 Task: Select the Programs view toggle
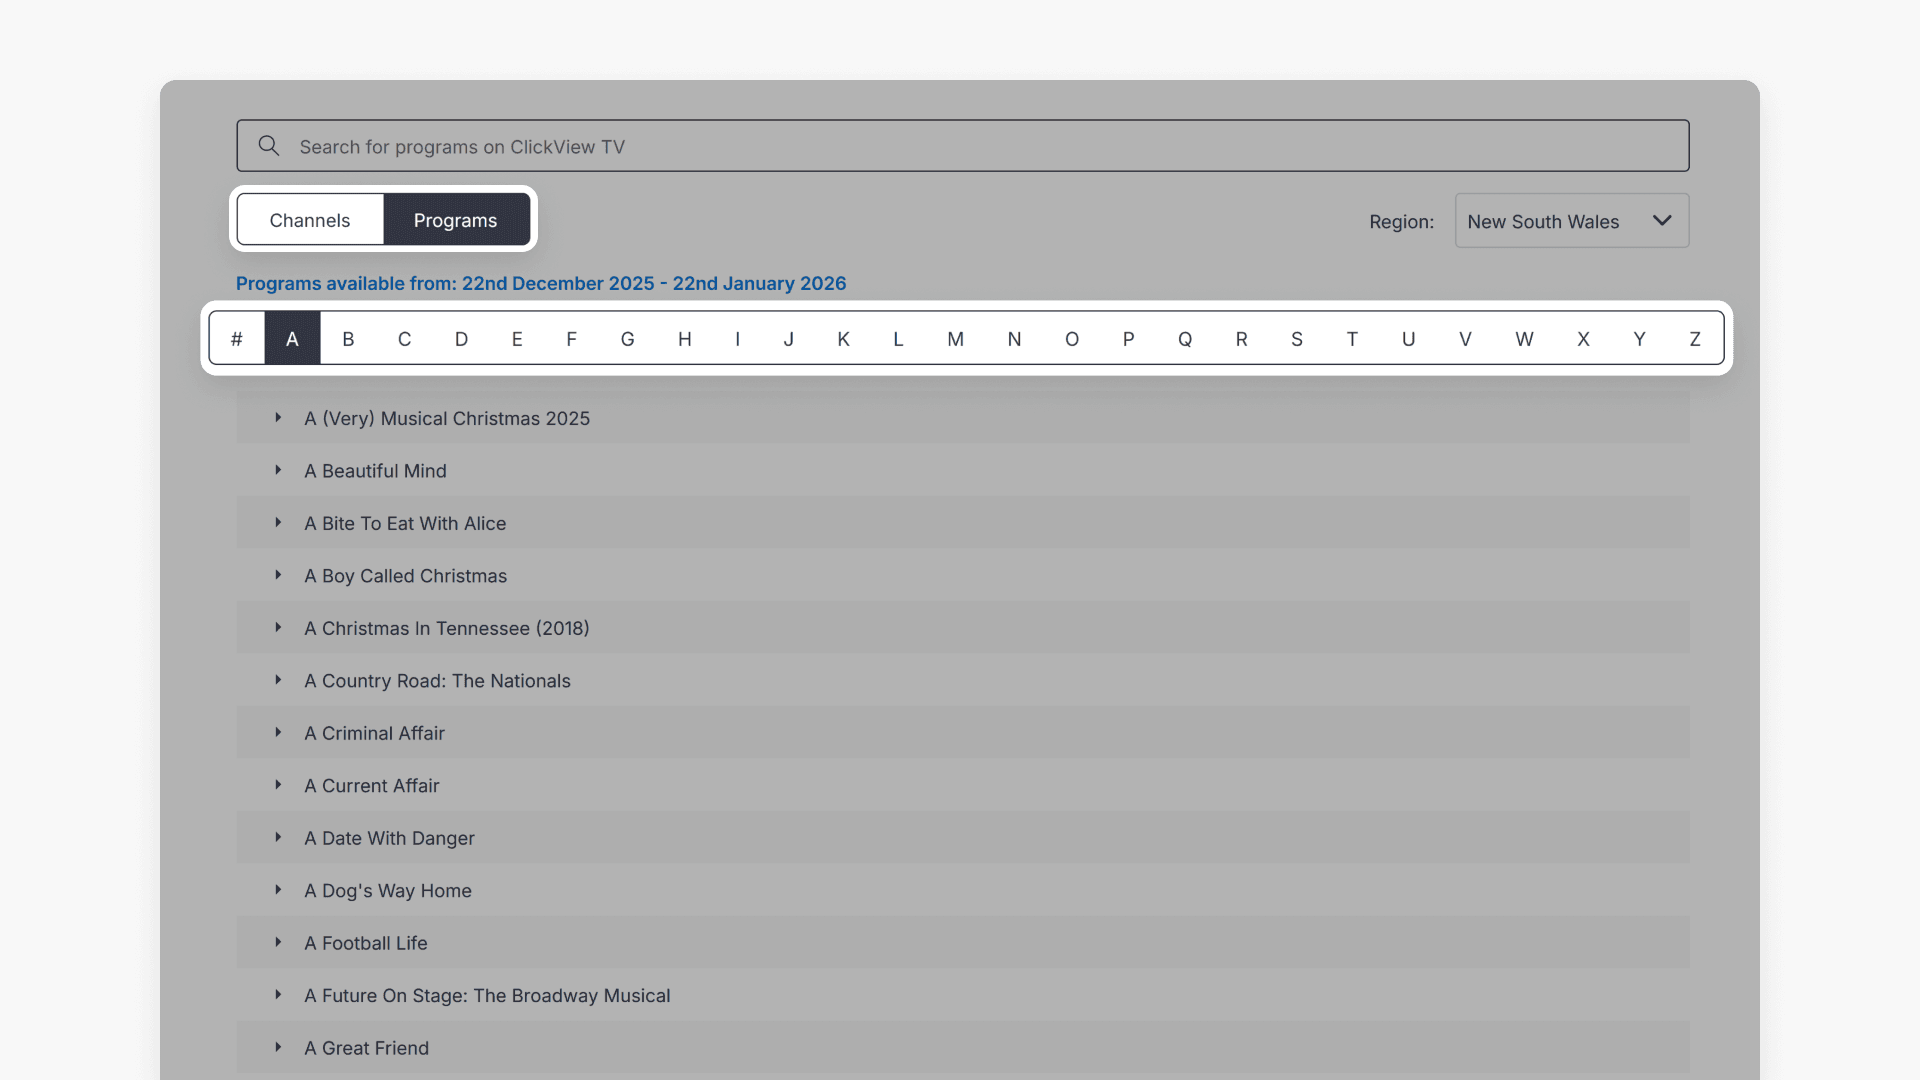tap(456, 220)
